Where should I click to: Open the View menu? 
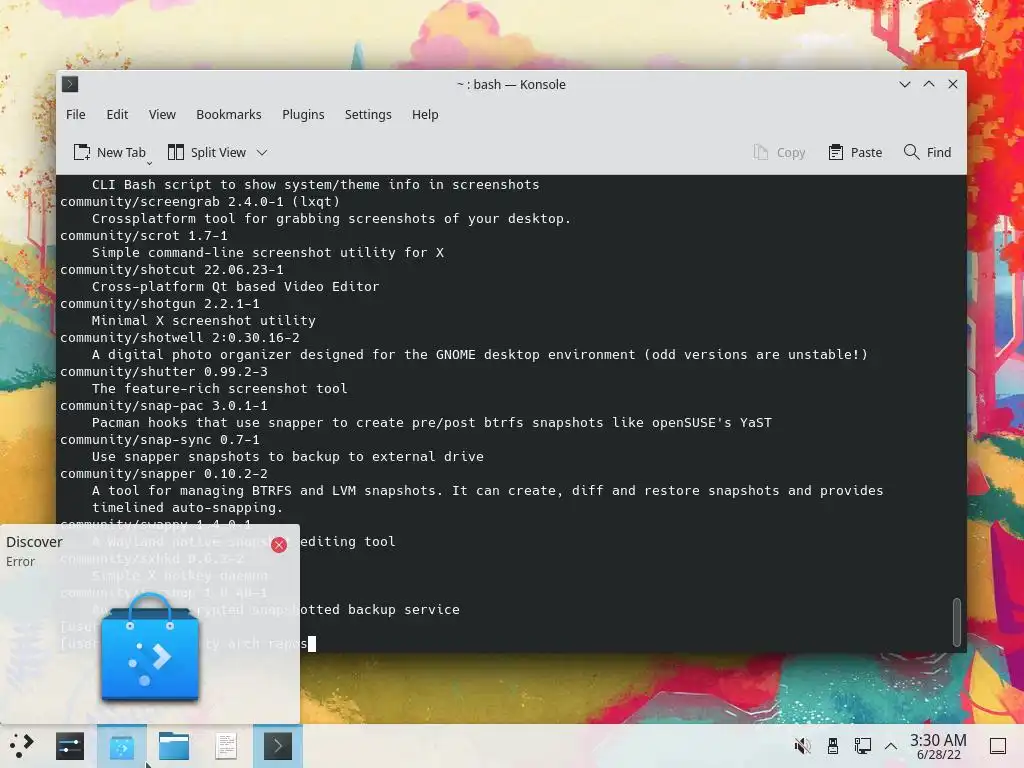pos(162,114)
